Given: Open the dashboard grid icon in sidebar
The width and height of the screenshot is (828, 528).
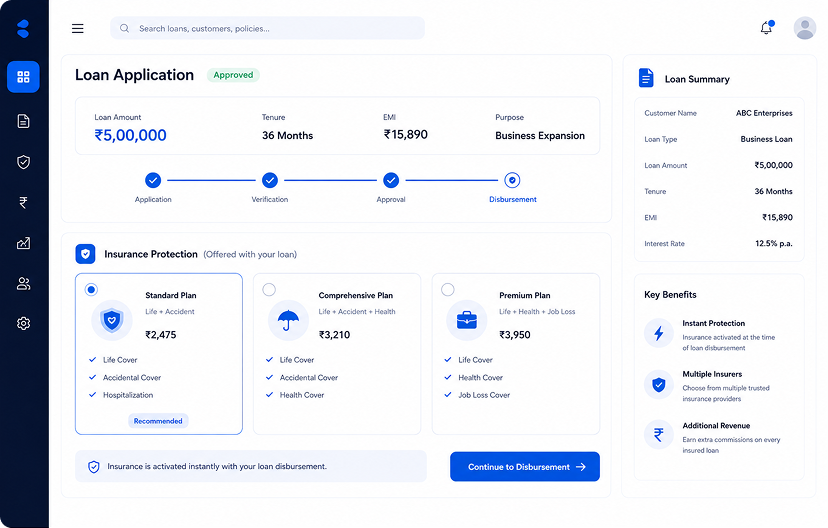Looking at the screenshot, I should (23, 77).
